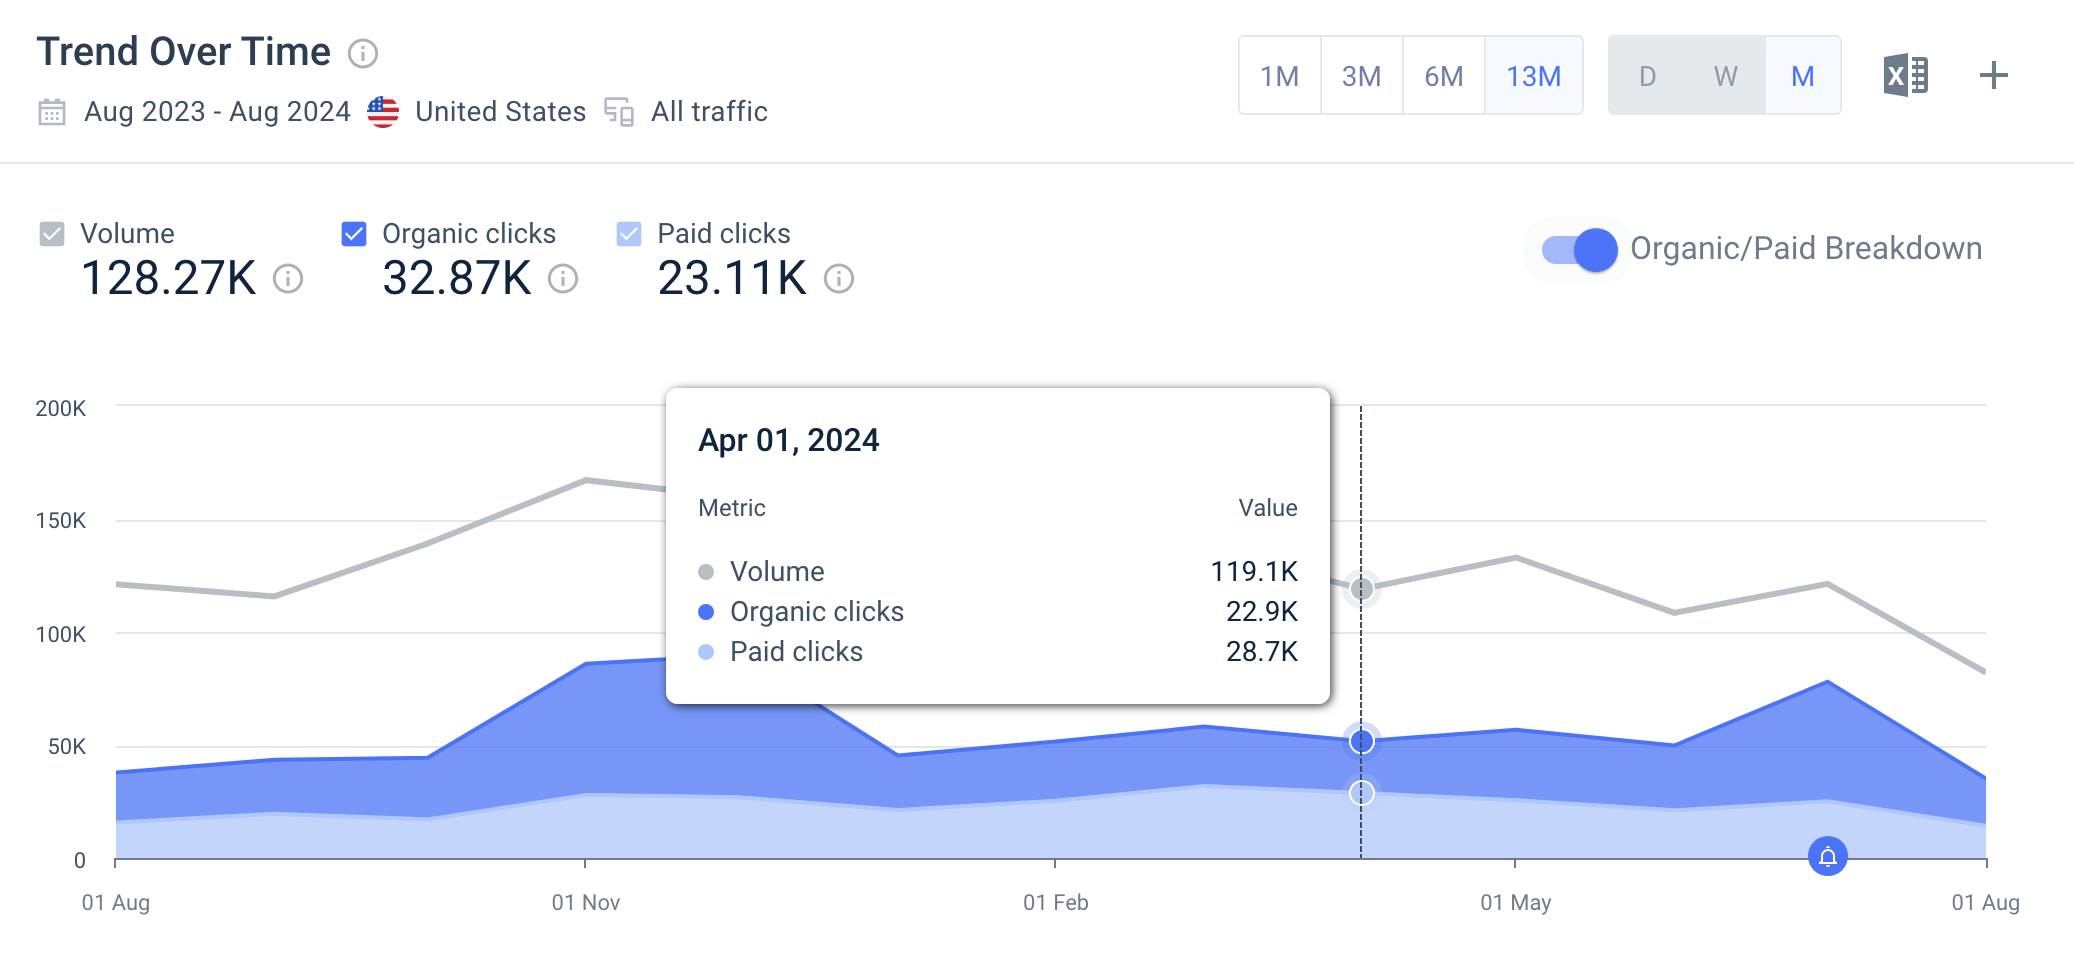2074x954 pixels.
Task: Open the calendar date range icon
Action: pos(52,112)
